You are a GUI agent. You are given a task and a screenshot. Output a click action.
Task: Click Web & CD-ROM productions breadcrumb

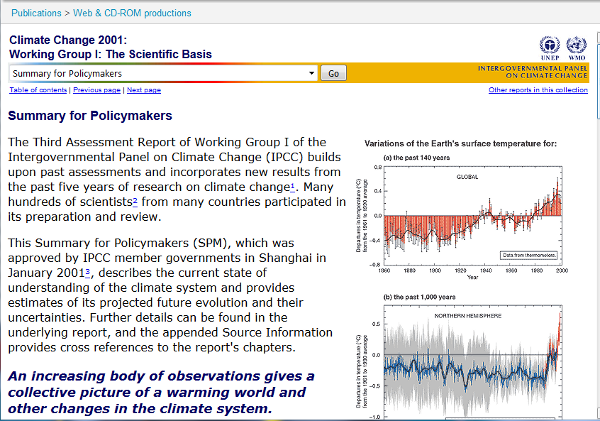(x=139, y=13)
